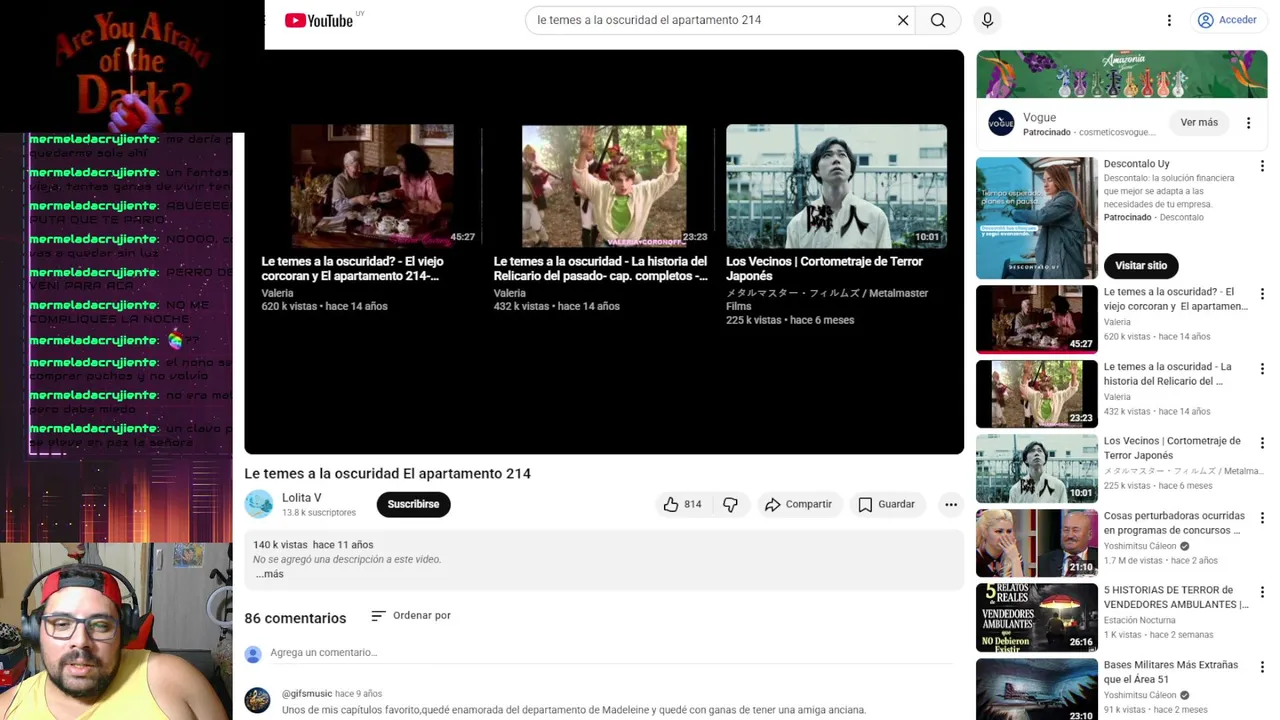The height and width of the screenshot is (720, 1280).
Task: Click Ver más on Vogue ad
Action: (x=1199, y=123)
